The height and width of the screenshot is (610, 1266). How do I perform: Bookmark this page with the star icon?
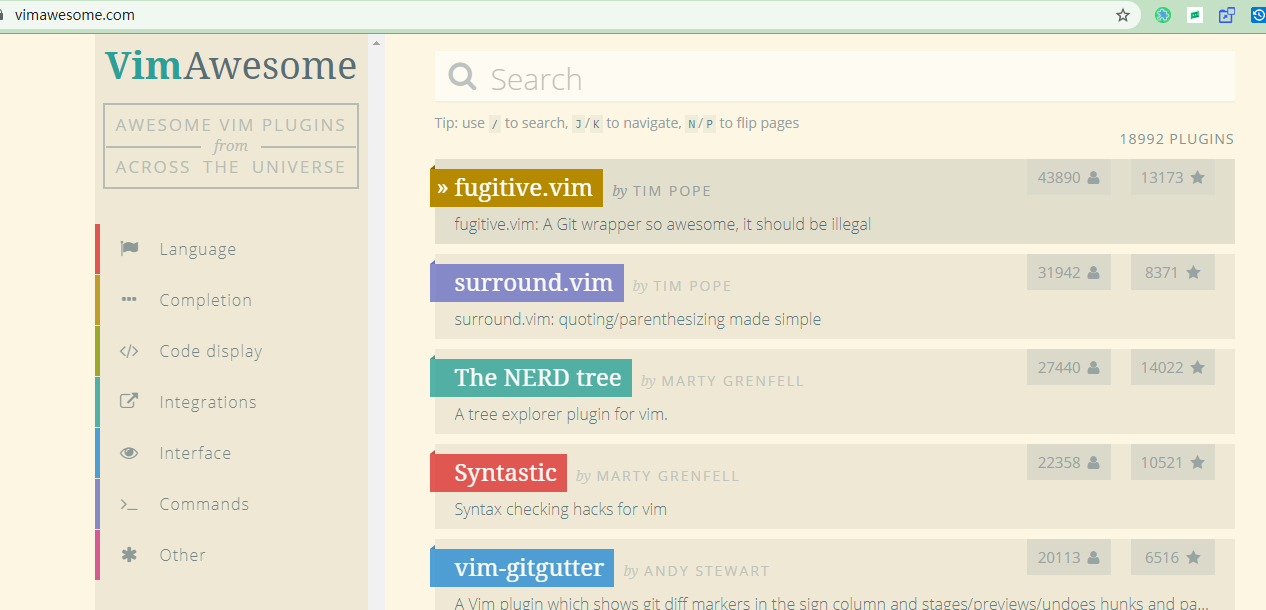pos(1123,15)
